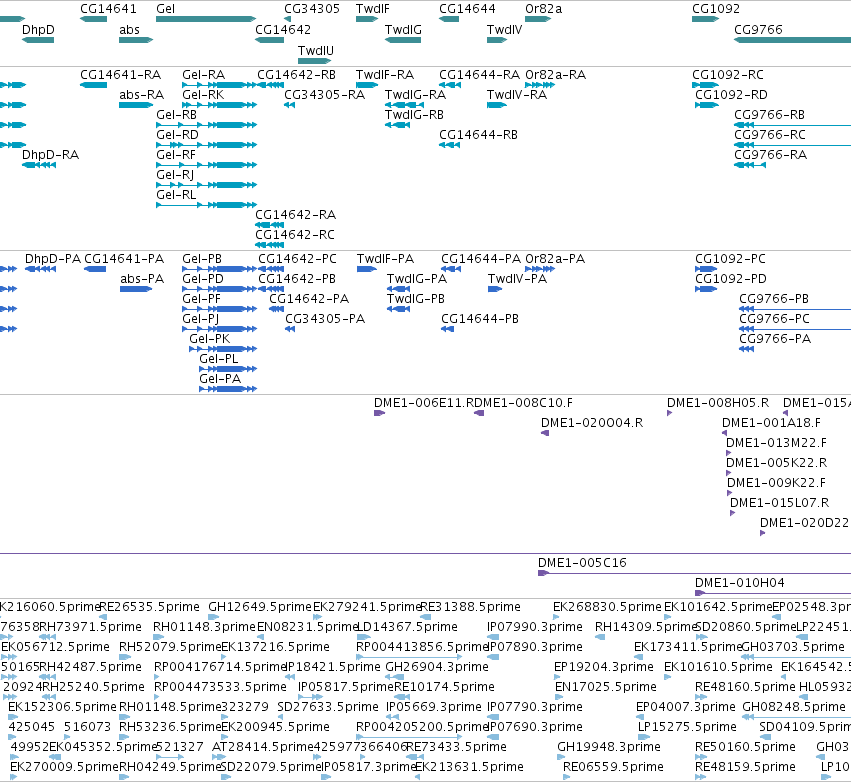This screenshot has width=851, height=782.
Task: Select the Or82a gene label
Action: pos(544,9)
